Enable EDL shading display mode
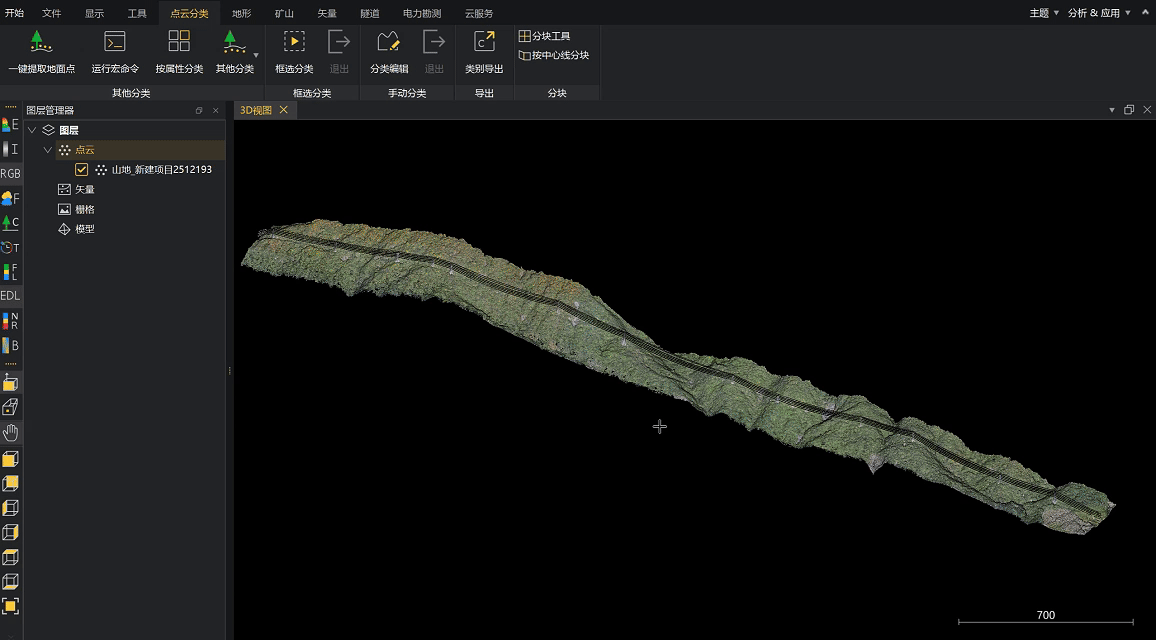The image size is (1156, 640). pos(10,296)
